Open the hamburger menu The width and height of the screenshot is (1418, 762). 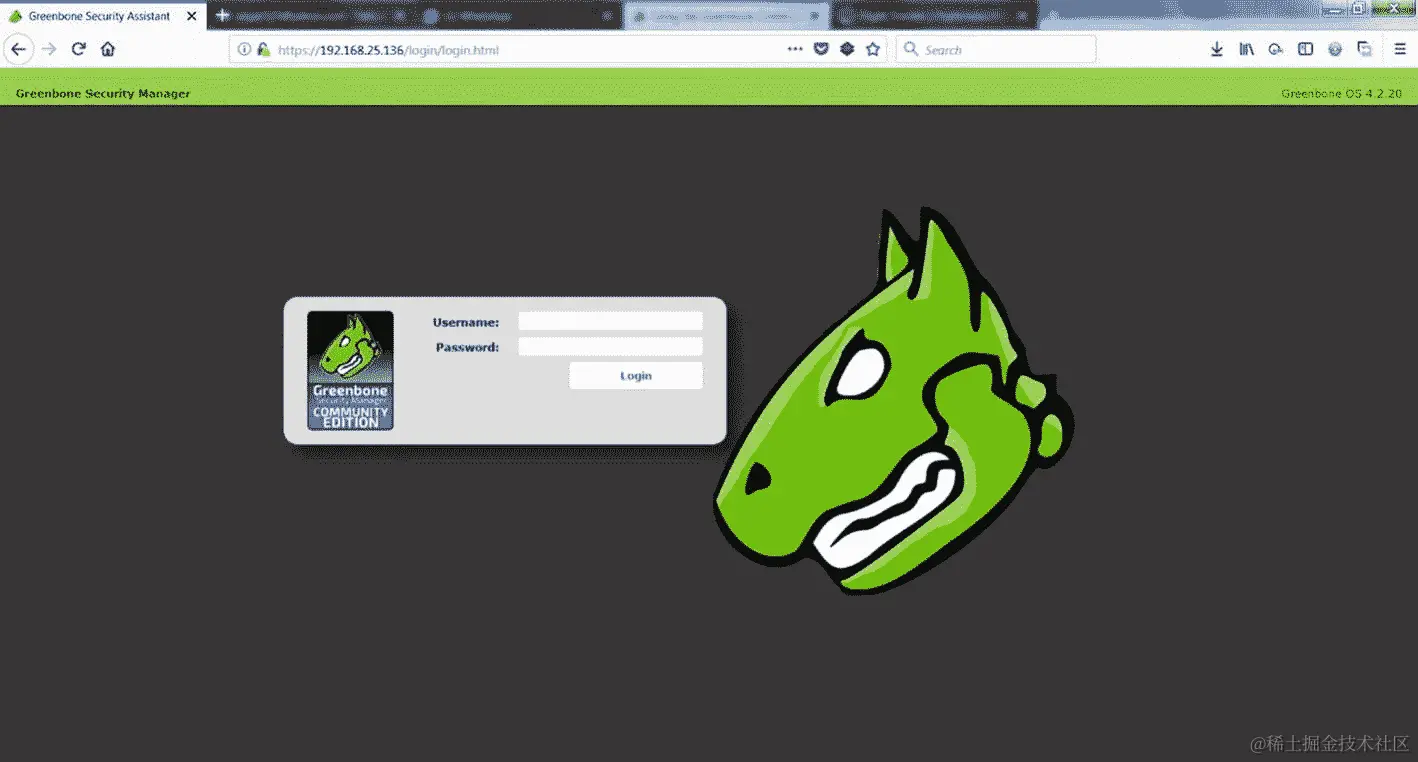1398,48
